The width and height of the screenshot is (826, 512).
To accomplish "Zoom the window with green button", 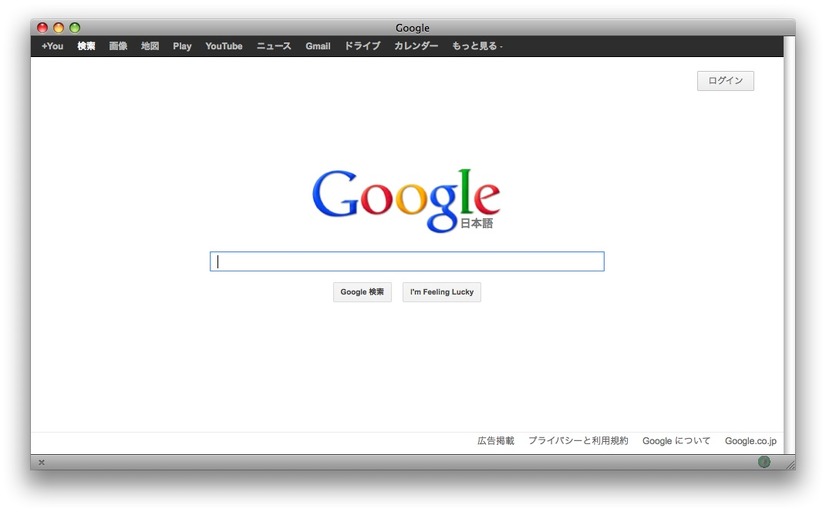I will tap(75, 27).
